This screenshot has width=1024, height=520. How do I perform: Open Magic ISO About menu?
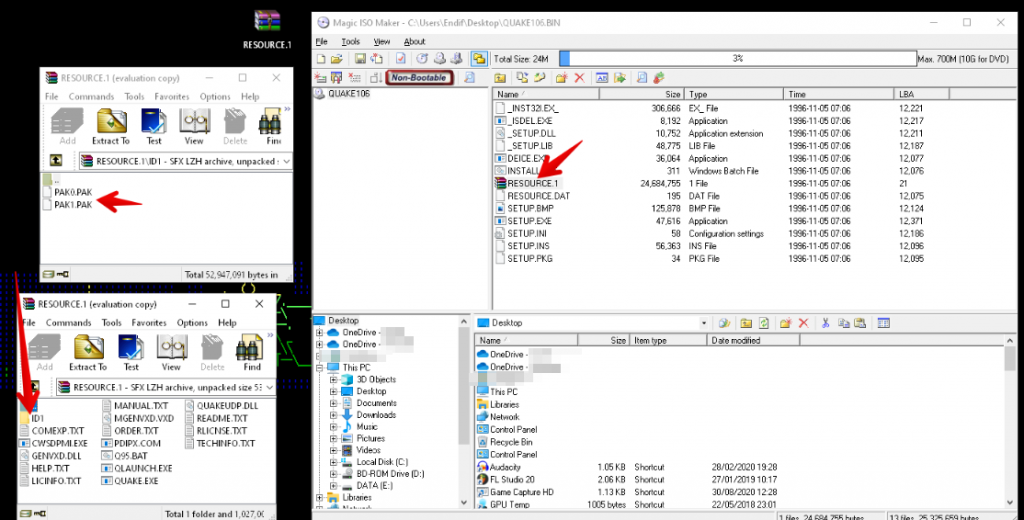(414, 41)
